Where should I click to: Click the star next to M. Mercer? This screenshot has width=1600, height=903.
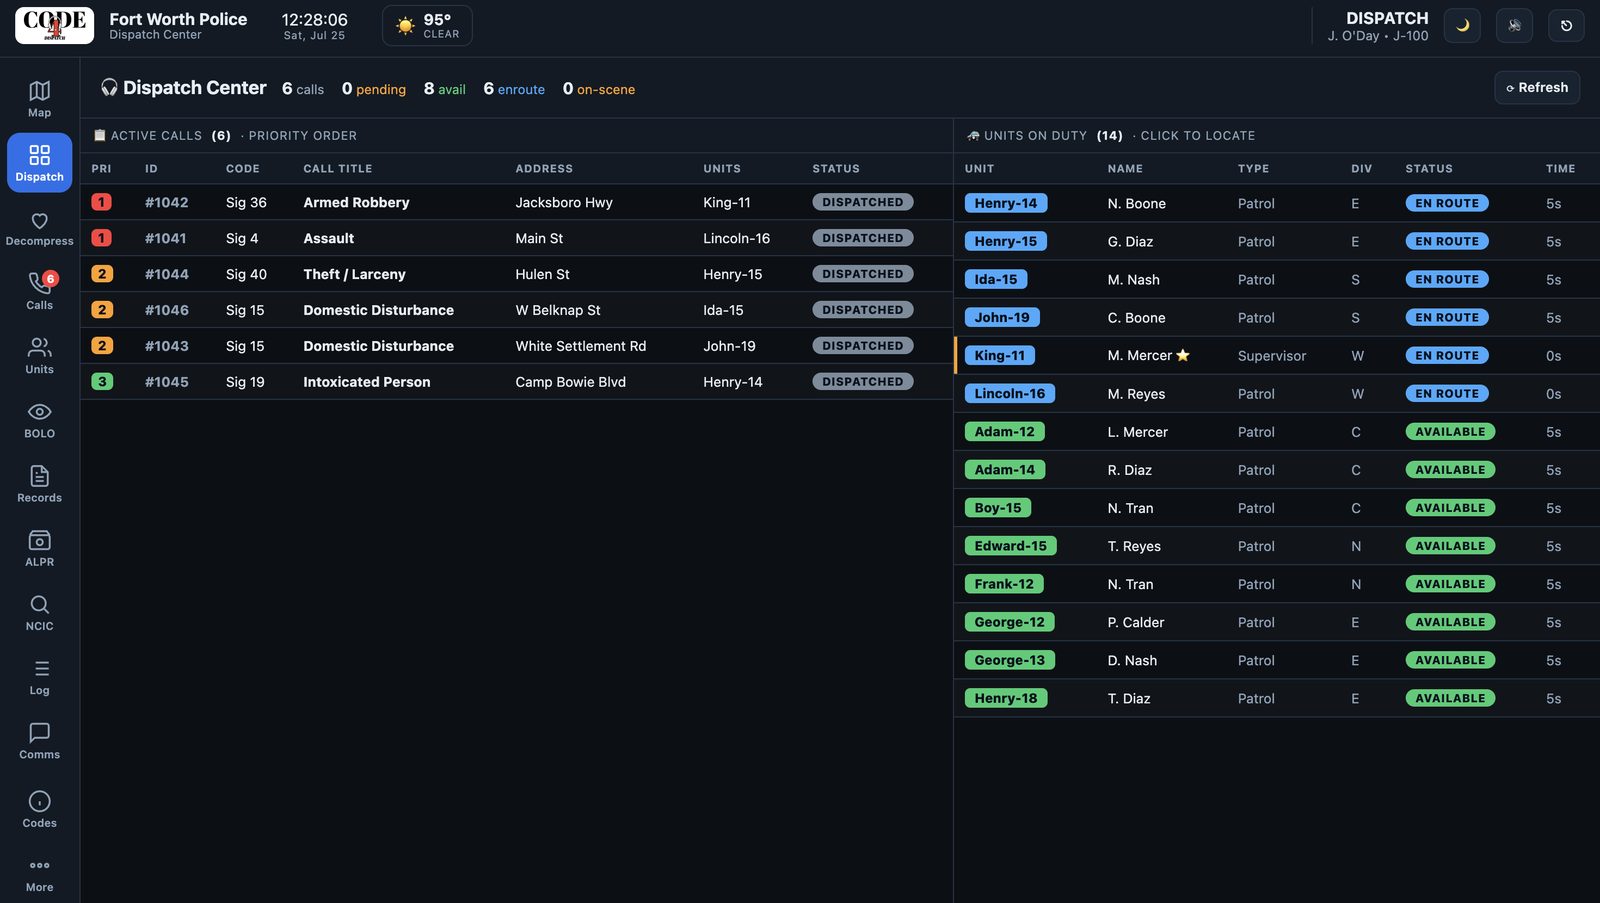(1183, 355)
